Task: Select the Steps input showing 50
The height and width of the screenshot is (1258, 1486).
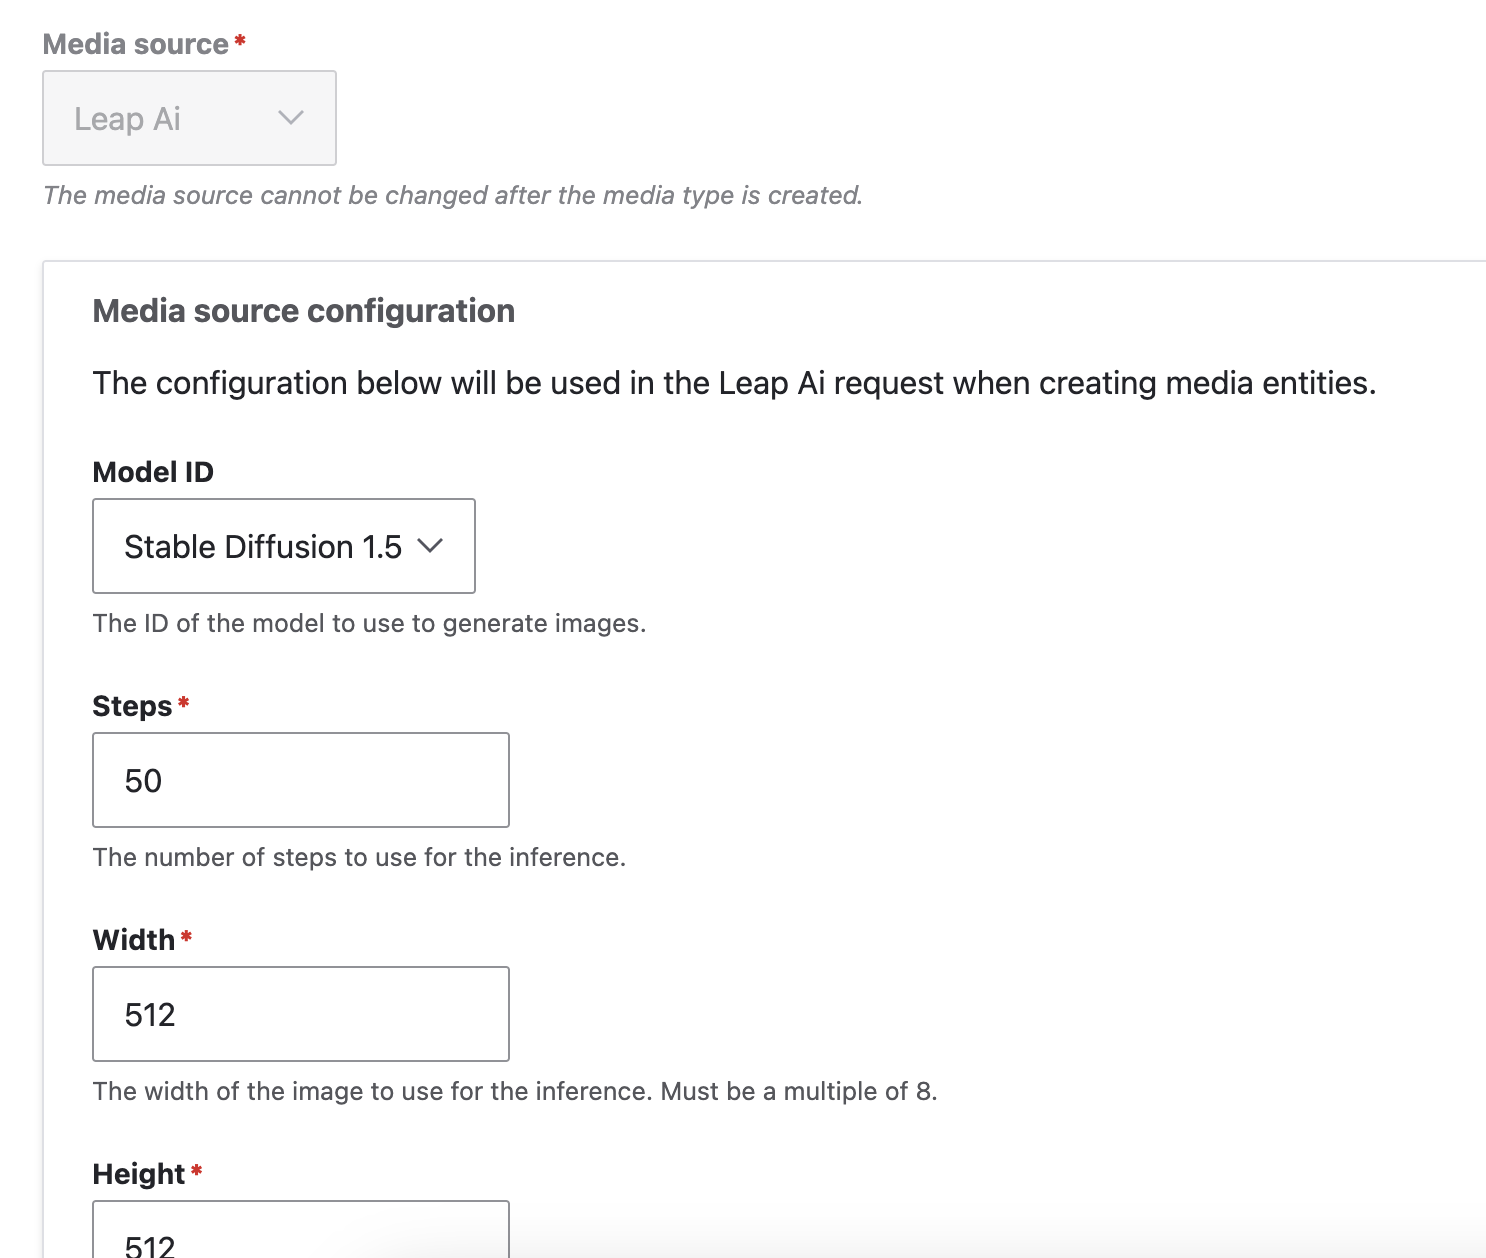Action: 300,780
